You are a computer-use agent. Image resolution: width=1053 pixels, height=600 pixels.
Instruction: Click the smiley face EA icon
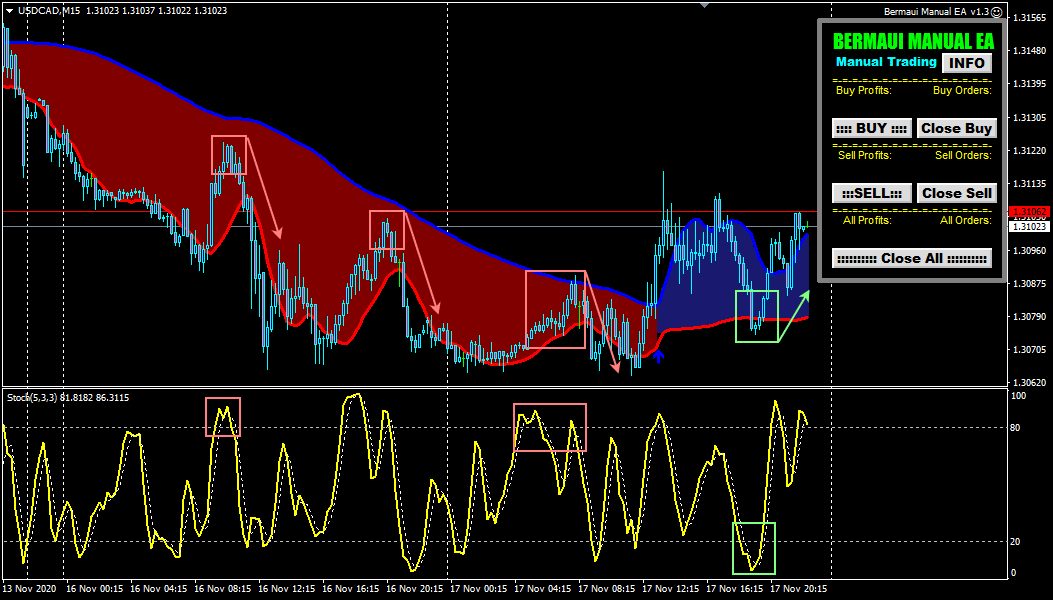point(997,12)
